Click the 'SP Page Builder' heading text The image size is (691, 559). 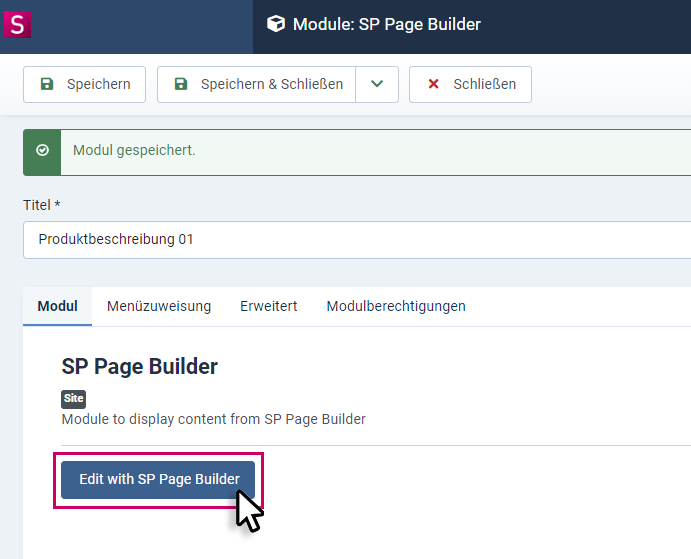click(x=139, y=366)
